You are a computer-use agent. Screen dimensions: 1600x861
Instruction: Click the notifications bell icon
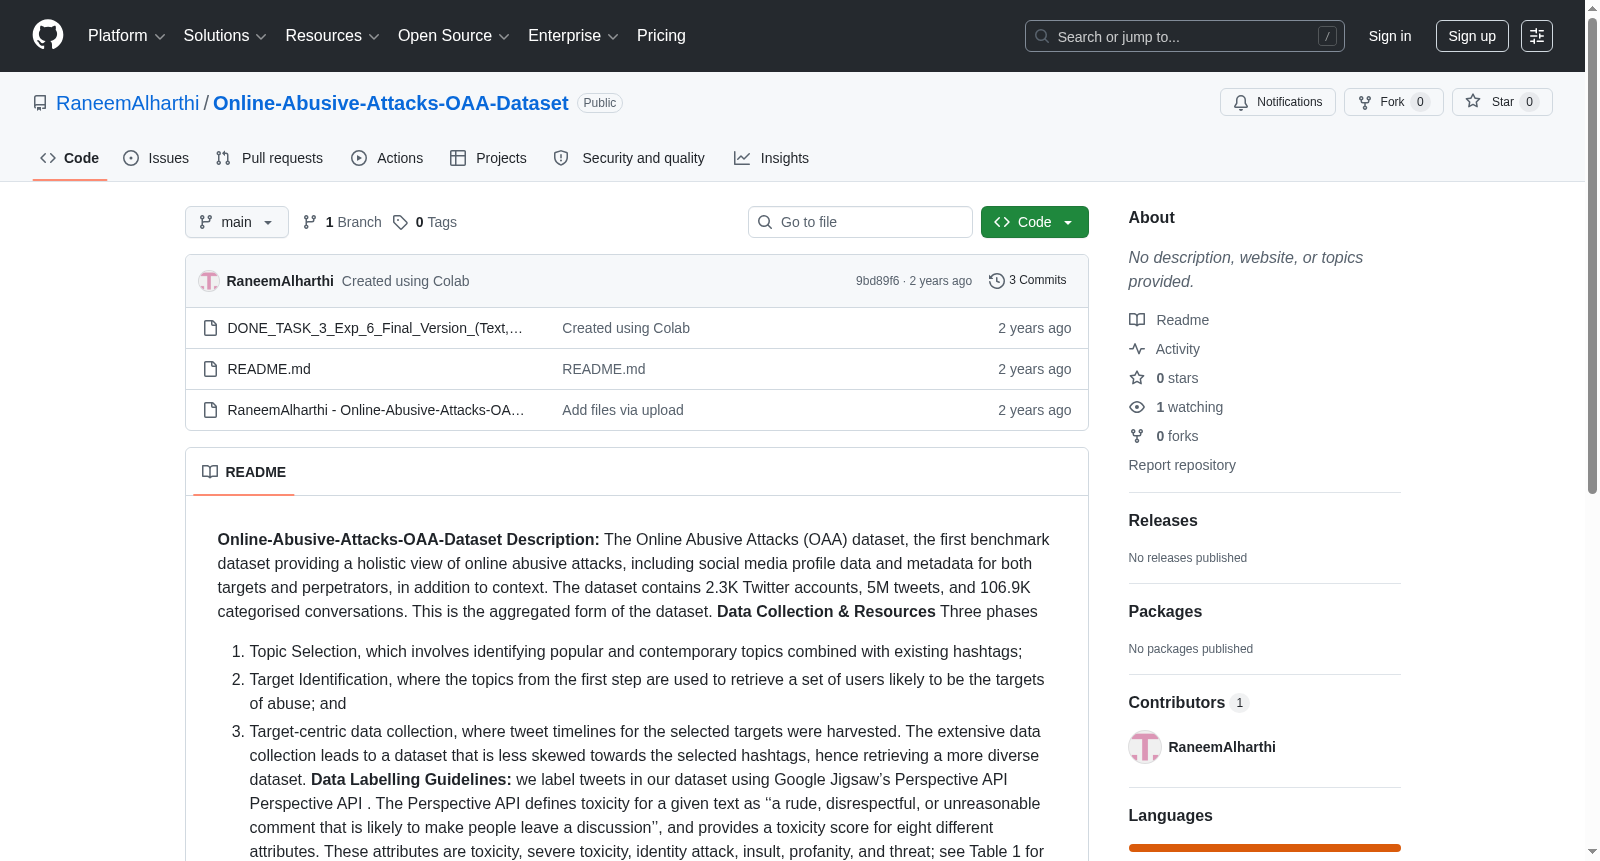[1241, 102]
